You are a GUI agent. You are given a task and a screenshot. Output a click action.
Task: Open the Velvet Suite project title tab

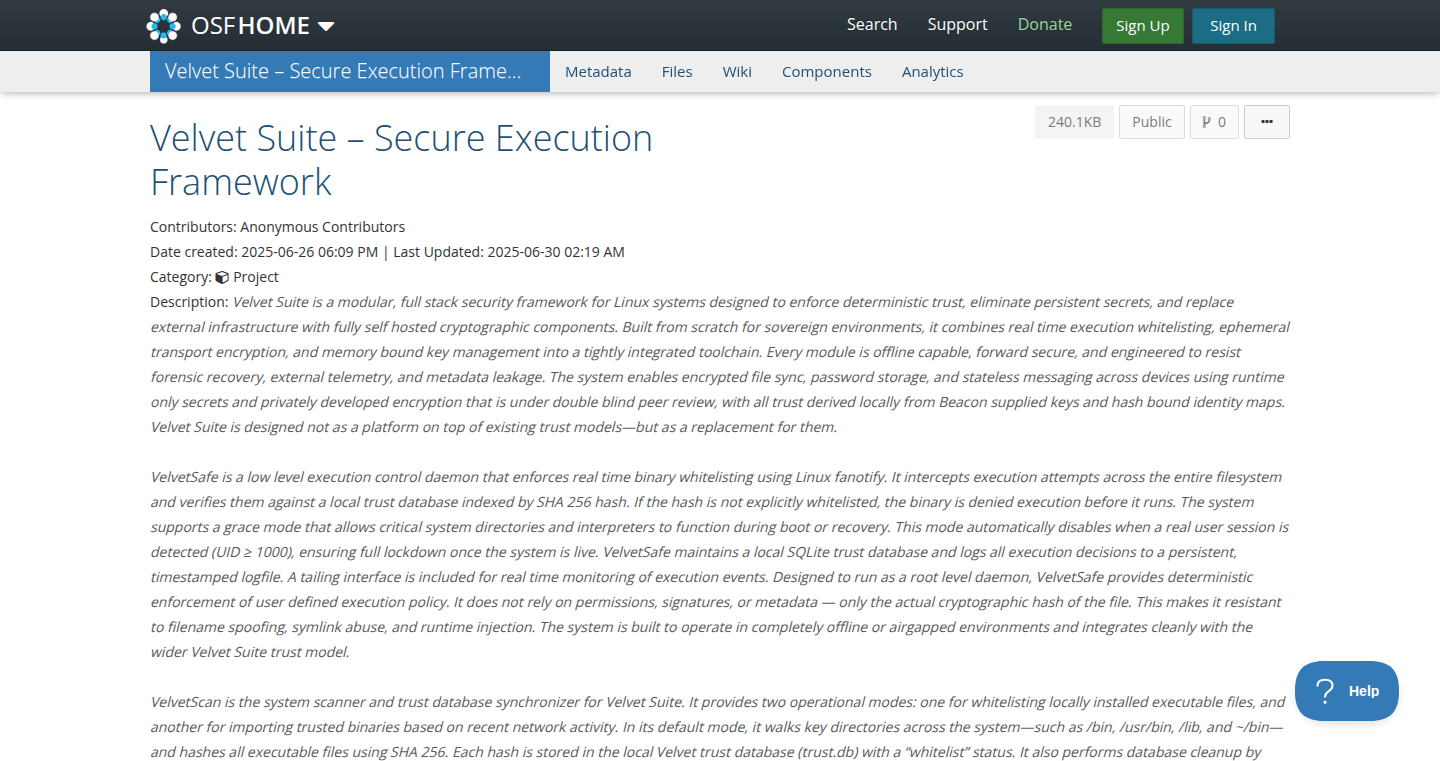350,72
